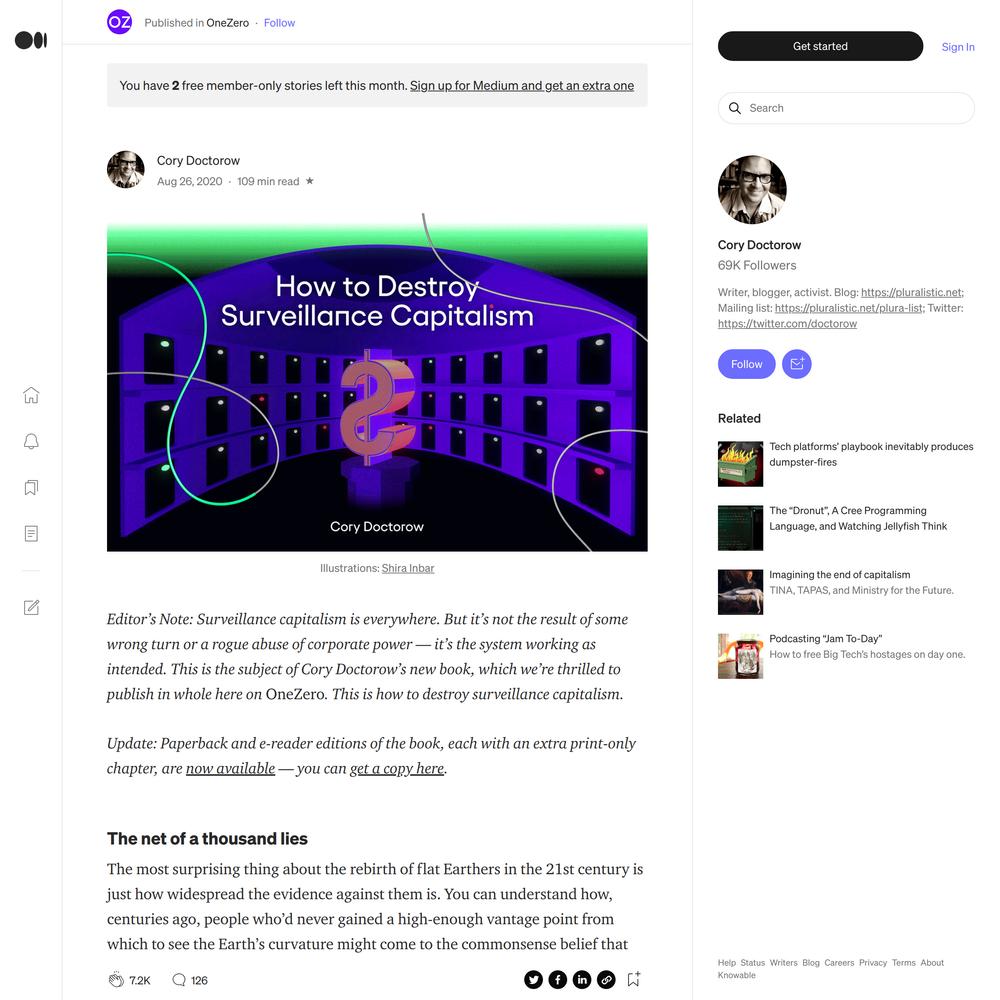
Task: Click the Get started button
Action: [x=820, y=46]
